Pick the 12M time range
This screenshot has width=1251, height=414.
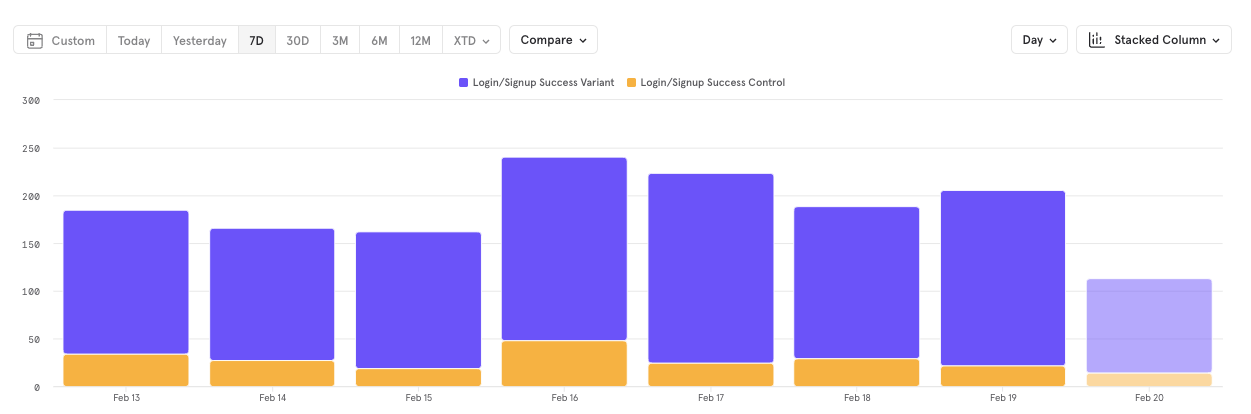point(420,41)
